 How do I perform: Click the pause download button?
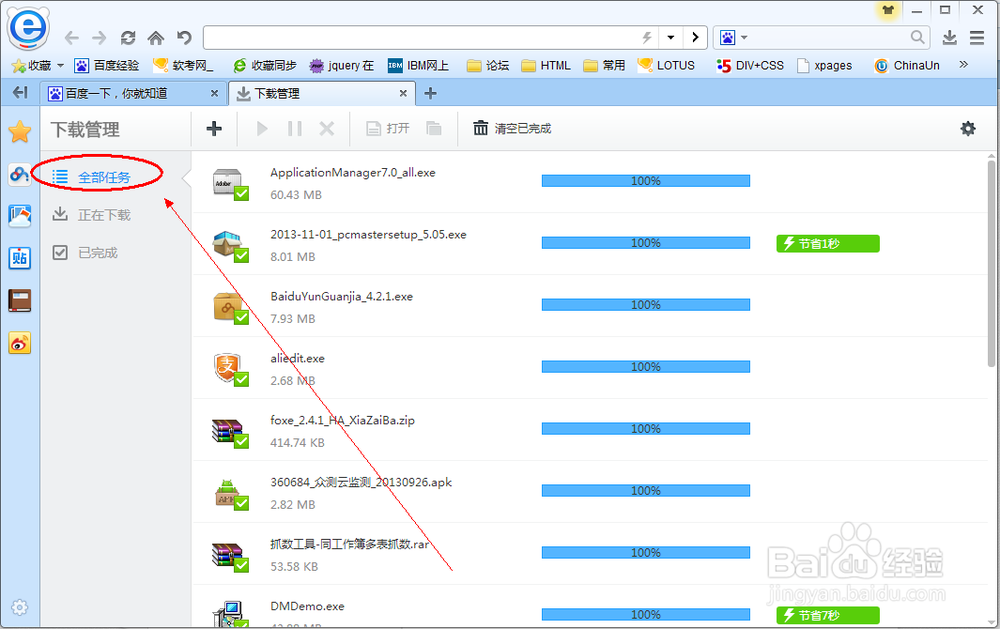click(x=295, y=129)
